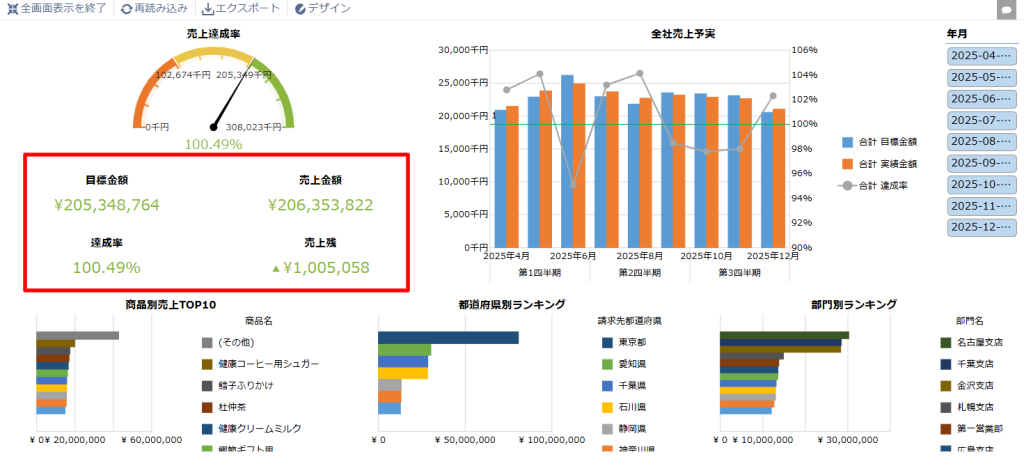Click the 東京都 legend entry
Viewport: 1024px width, 475px height.
624,342
